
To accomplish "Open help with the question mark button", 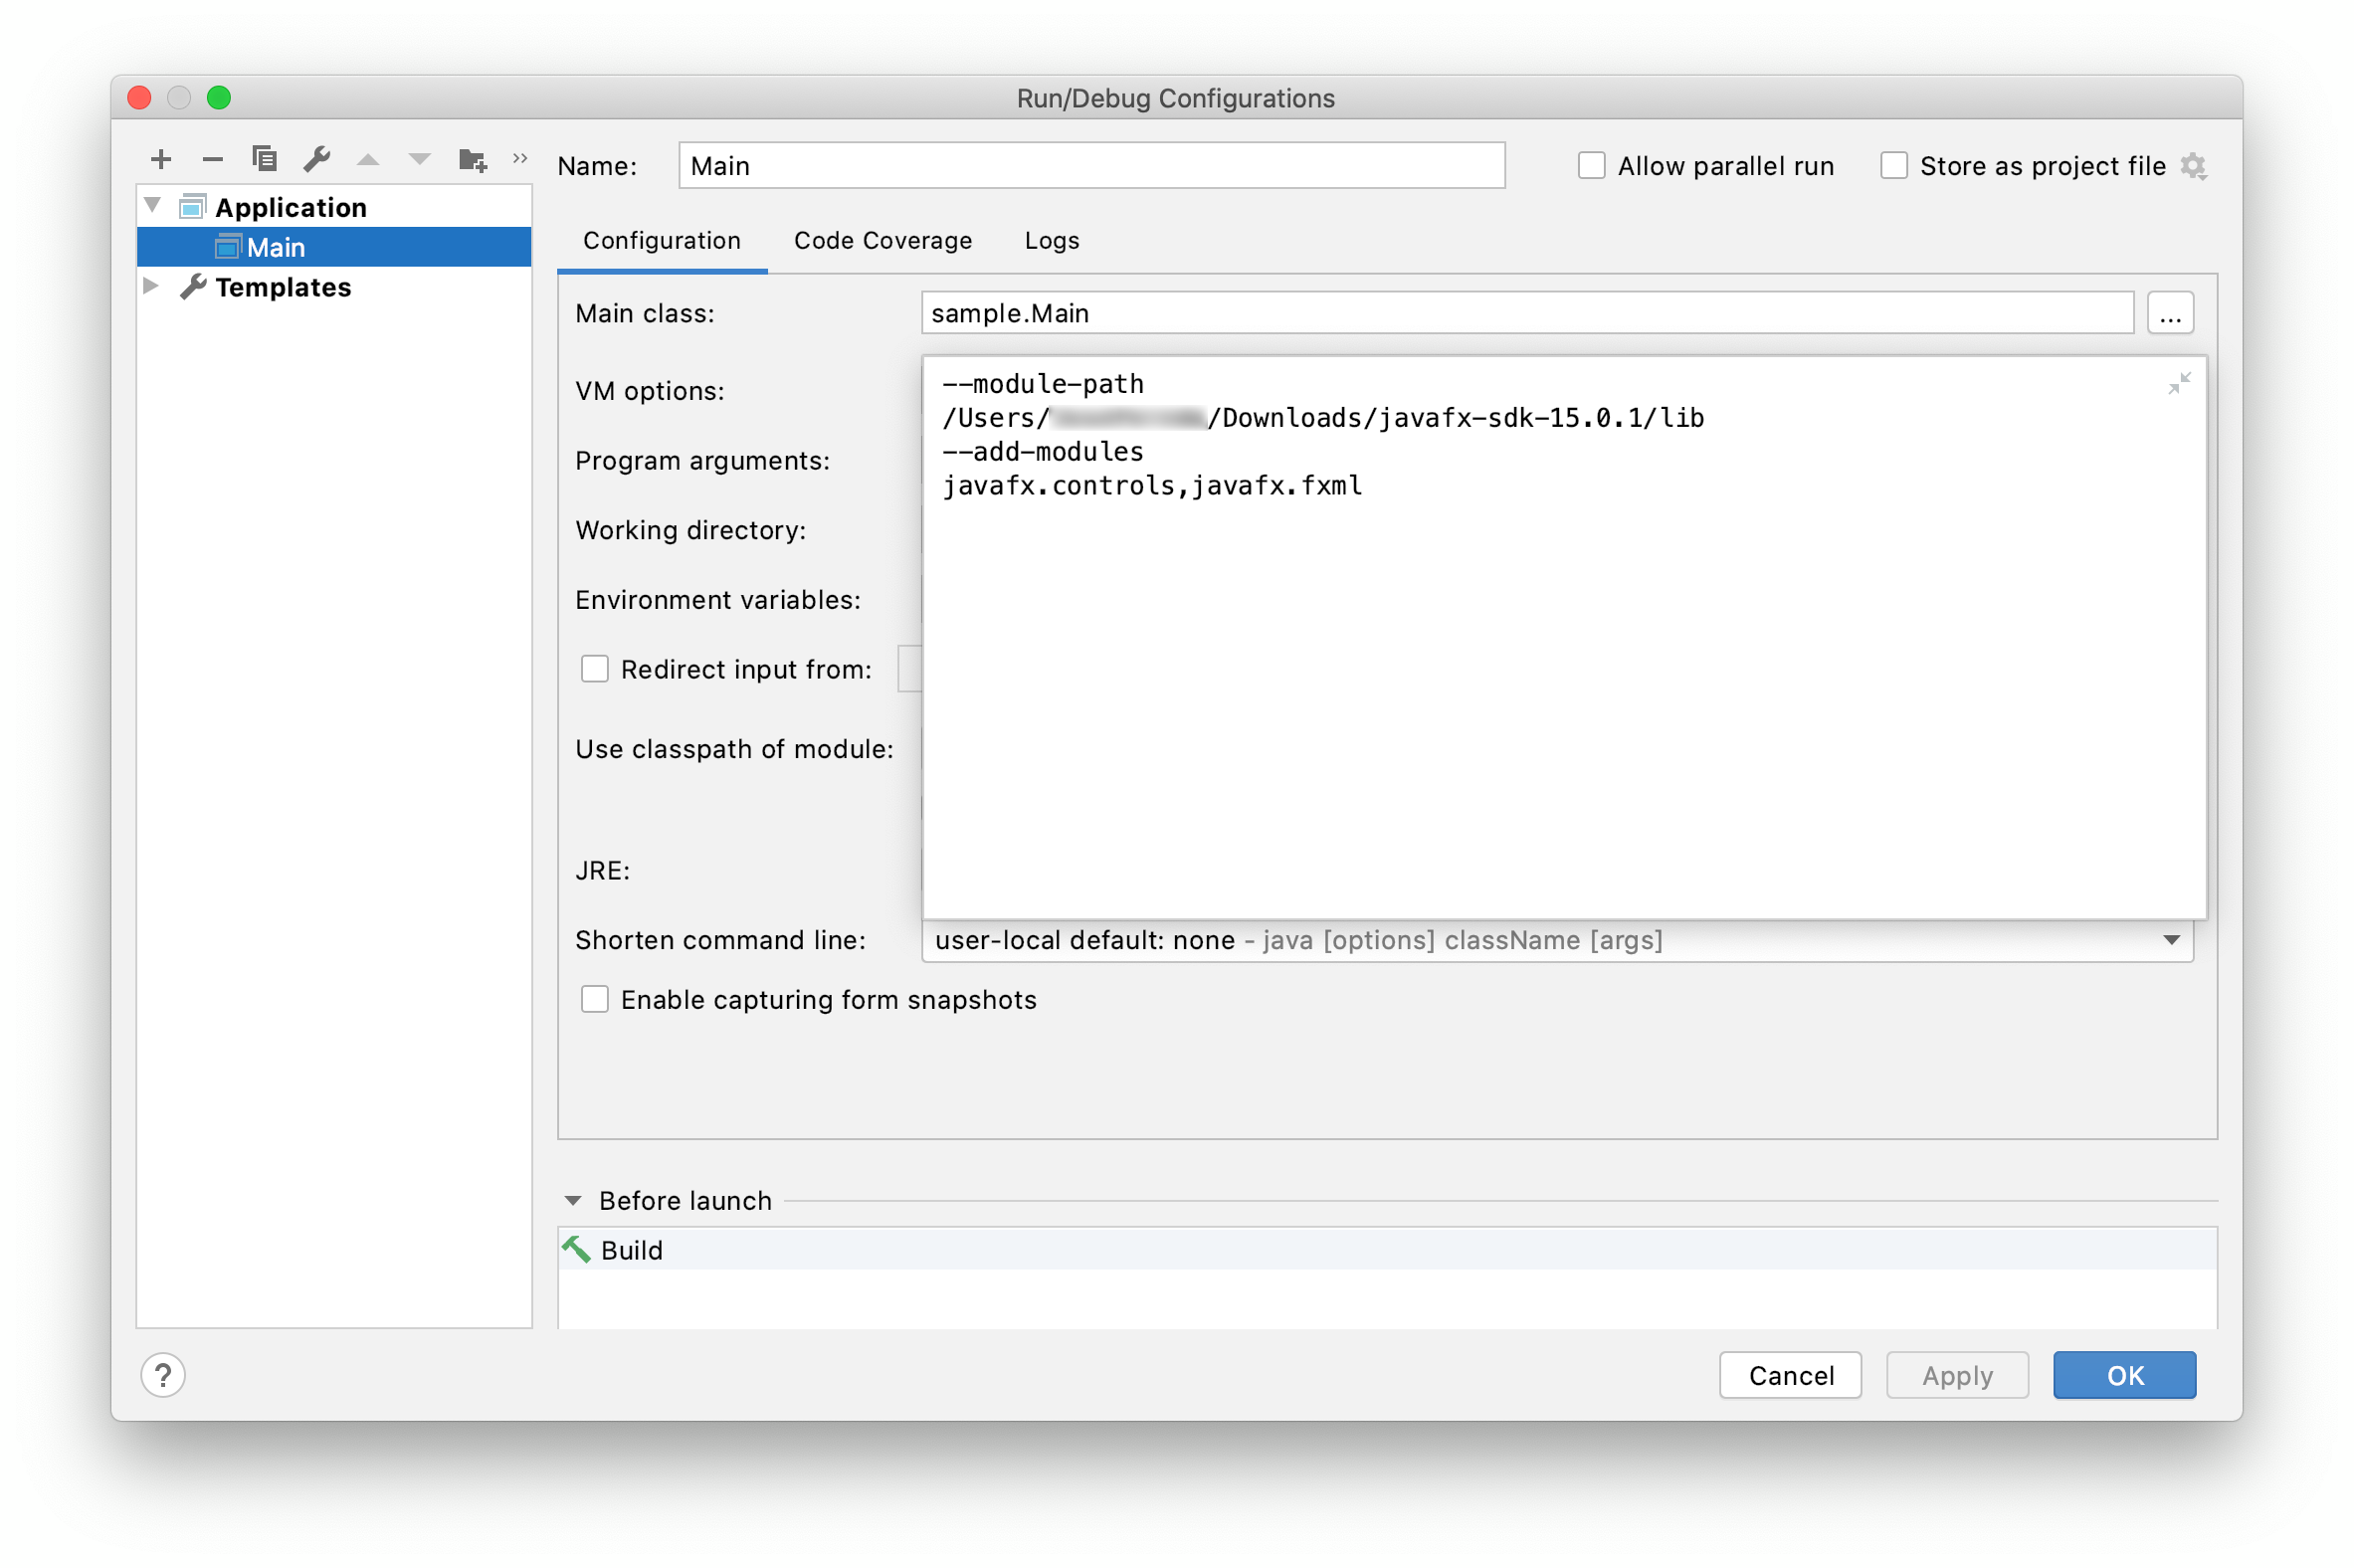I will coord(163,1375).
